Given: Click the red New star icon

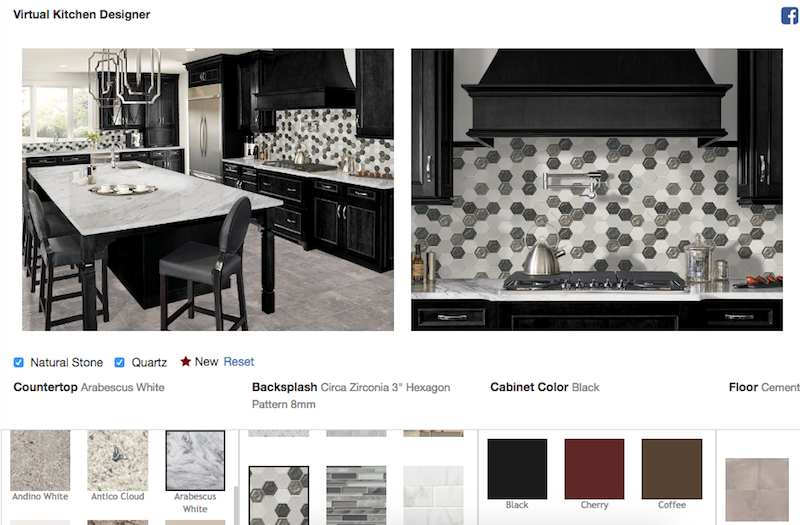Looking at the screenshot, I should click(186, 362).
